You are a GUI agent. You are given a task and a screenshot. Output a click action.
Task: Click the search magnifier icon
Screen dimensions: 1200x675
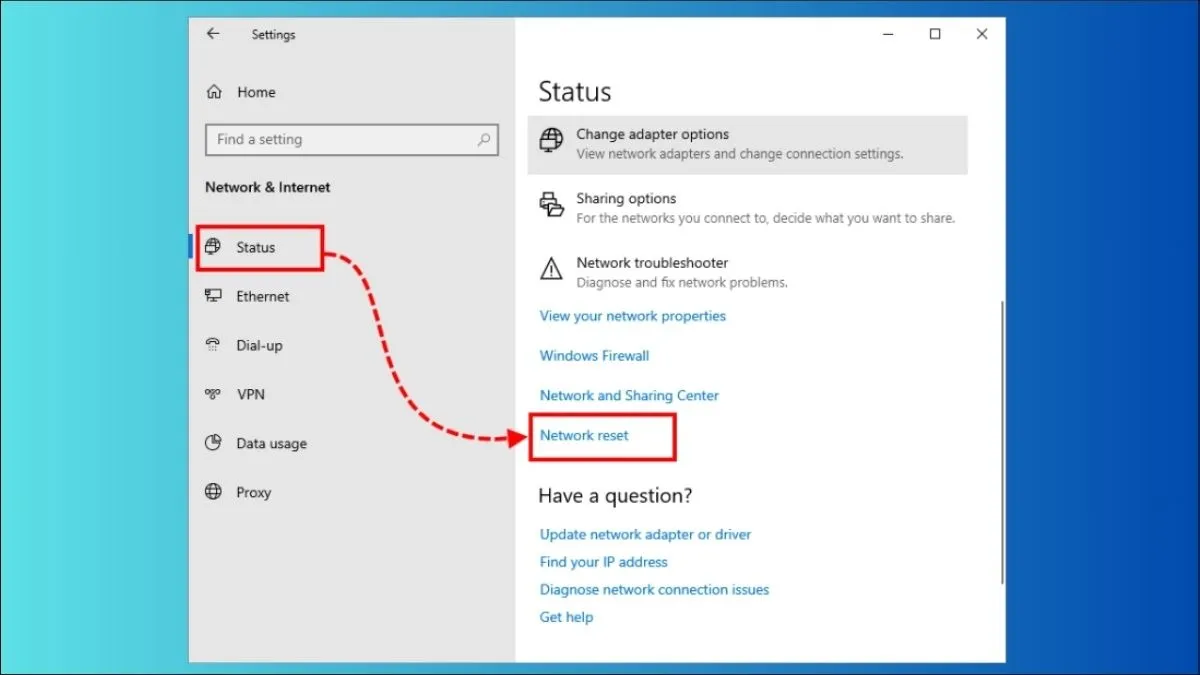tap(484, 140)
